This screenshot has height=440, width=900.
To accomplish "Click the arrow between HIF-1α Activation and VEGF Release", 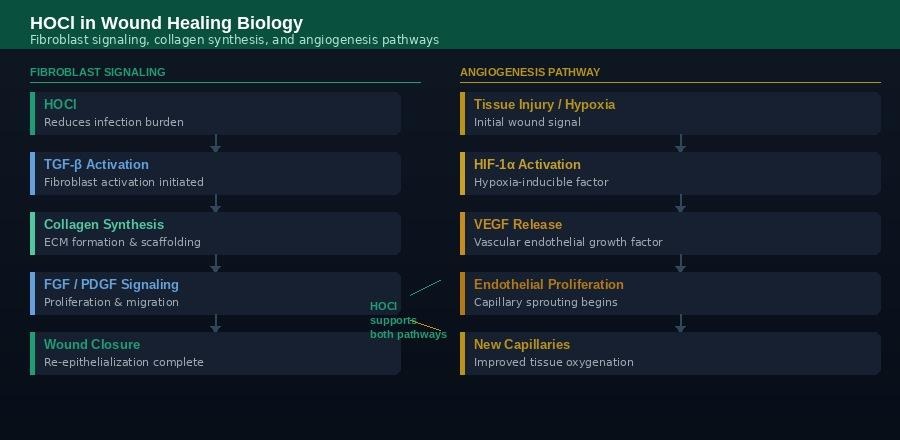I will pyautogui.click(x=680, y=204).
